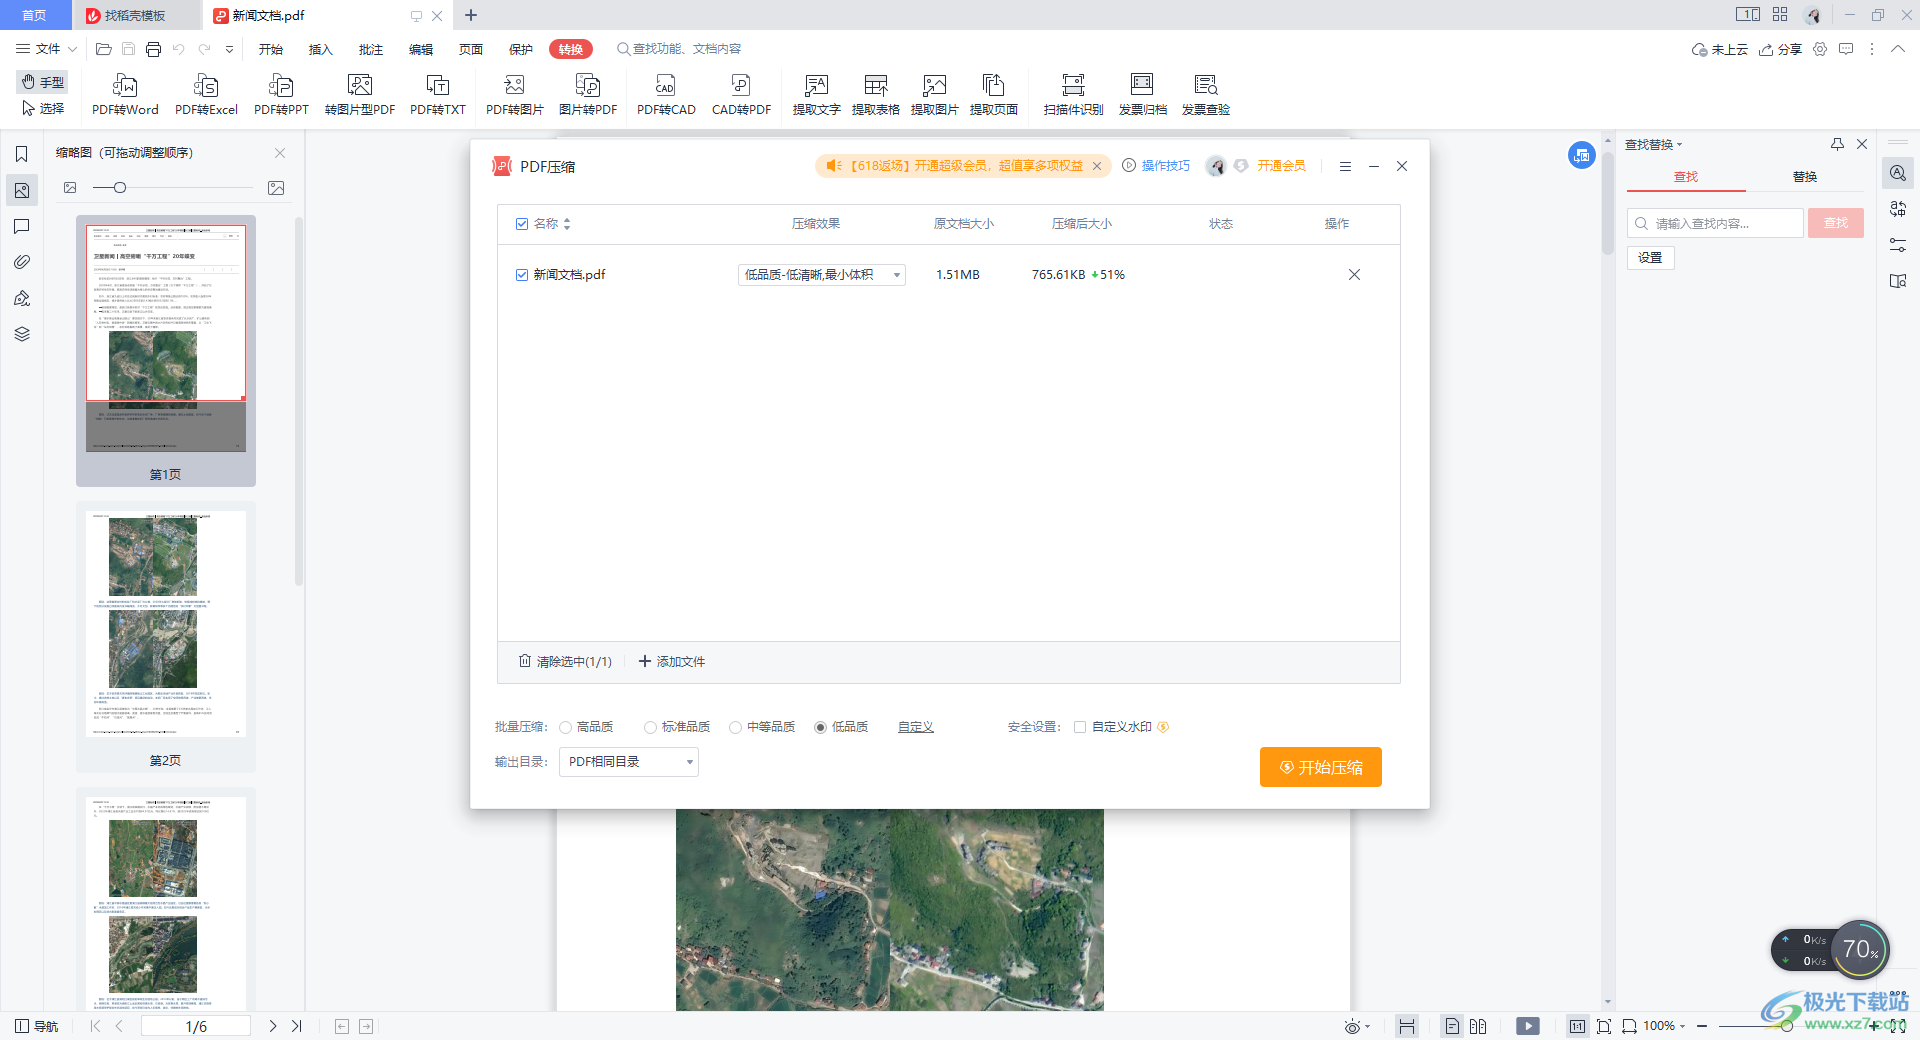This screenshot has height=1040, width=1920.
Task: Click the 添加文件 button
Action: pos(672,662)
